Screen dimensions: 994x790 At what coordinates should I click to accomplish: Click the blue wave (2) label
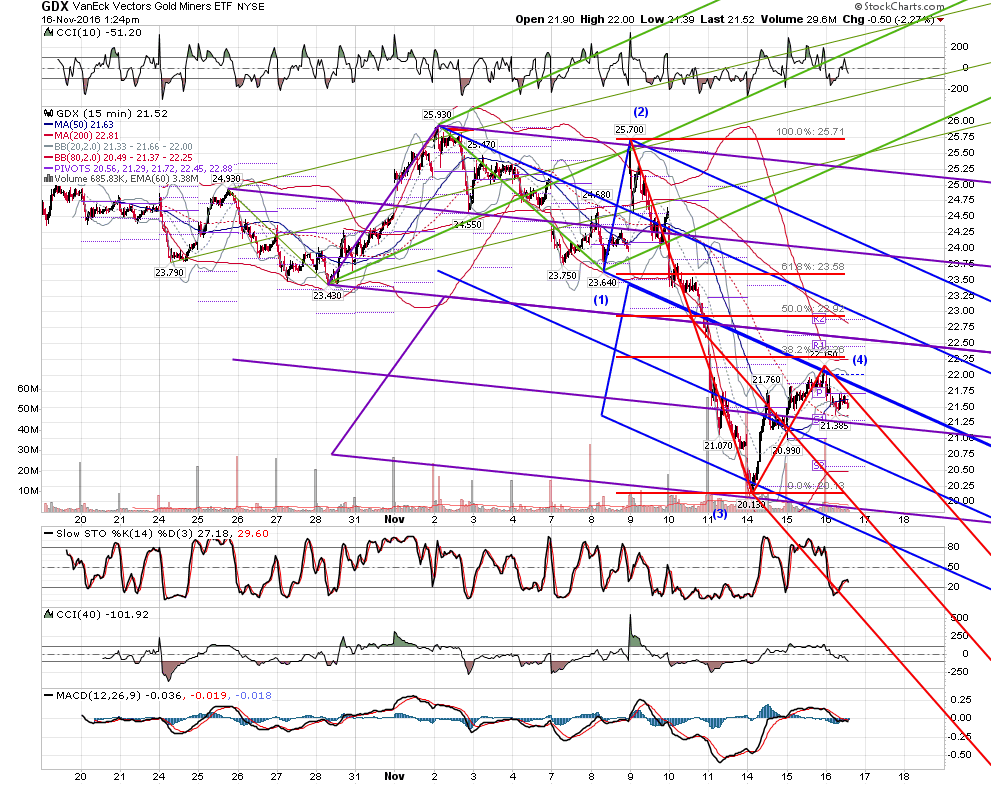point(641,112)
